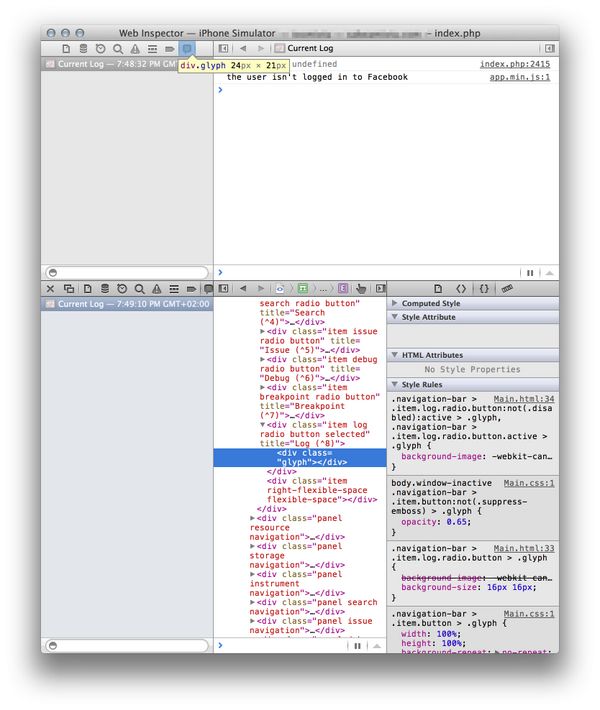Click the curly braces icon in details toolbar
The image size is (600, 710).
tap(483, 288)
